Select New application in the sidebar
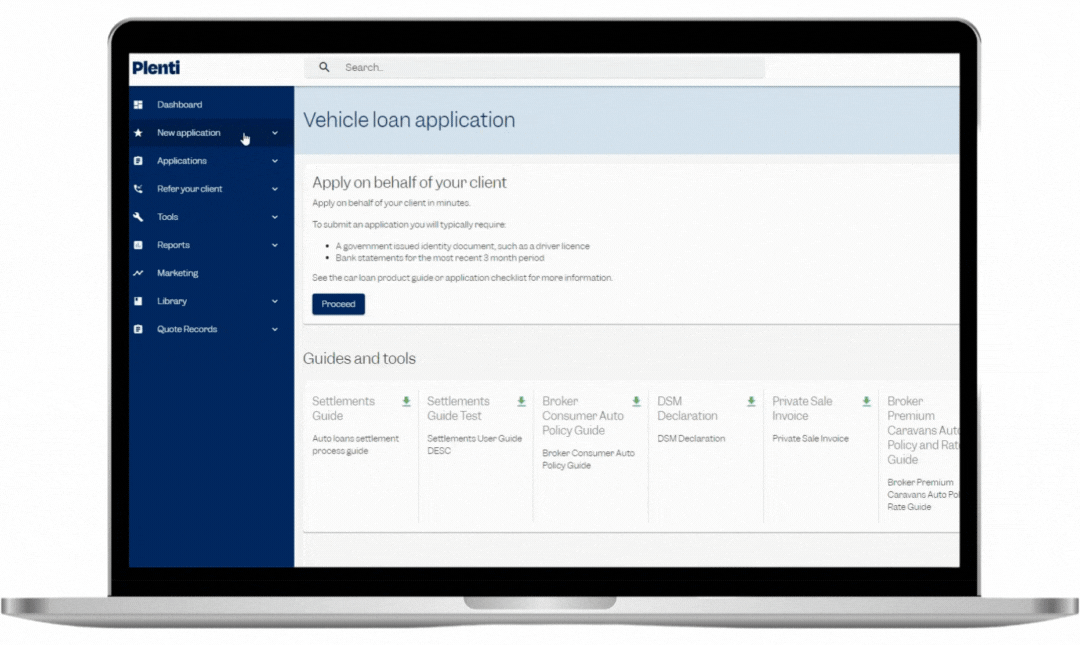This screenshot has height=645, width=1080. 211,132
